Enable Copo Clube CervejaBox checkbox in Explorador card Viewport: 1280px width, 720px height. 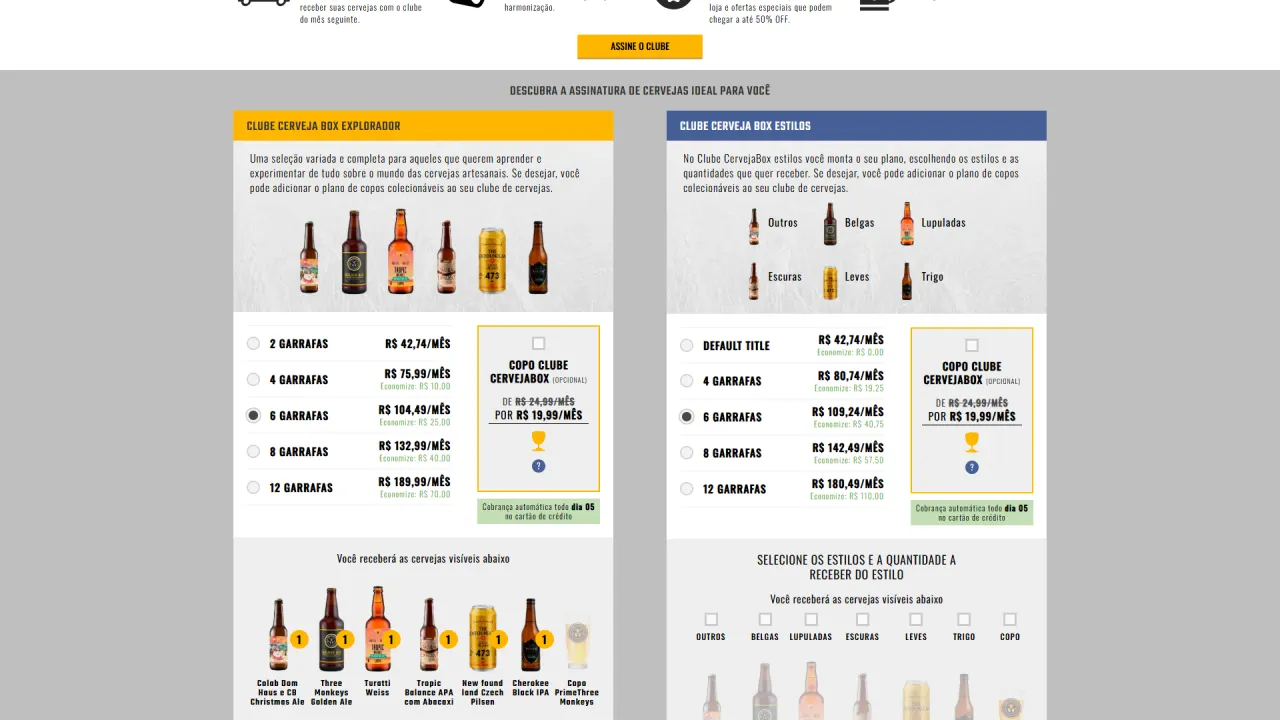click(x=539, y=343)
